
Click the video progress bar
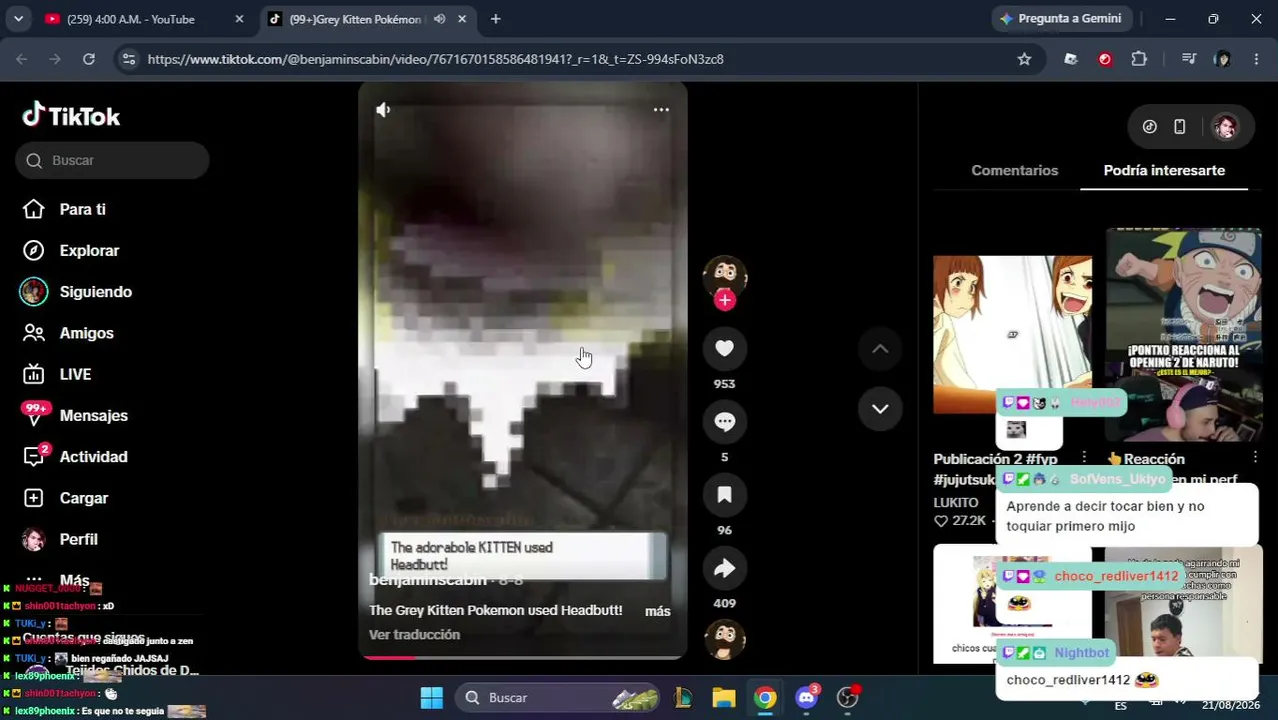point(522,657)
